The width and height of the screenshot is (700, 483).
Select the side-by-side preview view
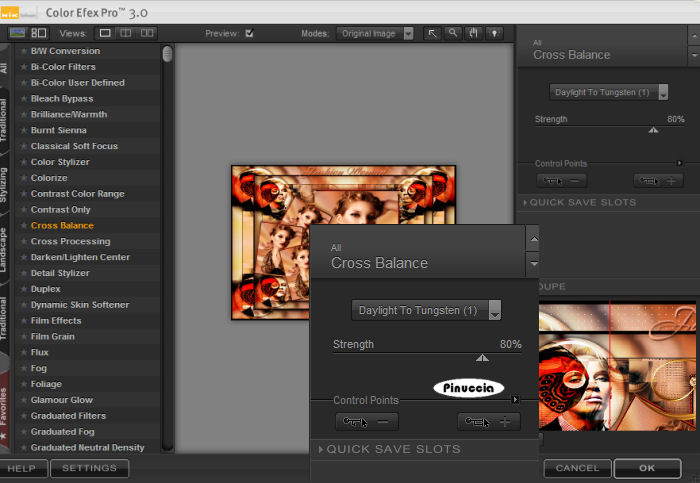pyautogui.click(x=147, y=33)
